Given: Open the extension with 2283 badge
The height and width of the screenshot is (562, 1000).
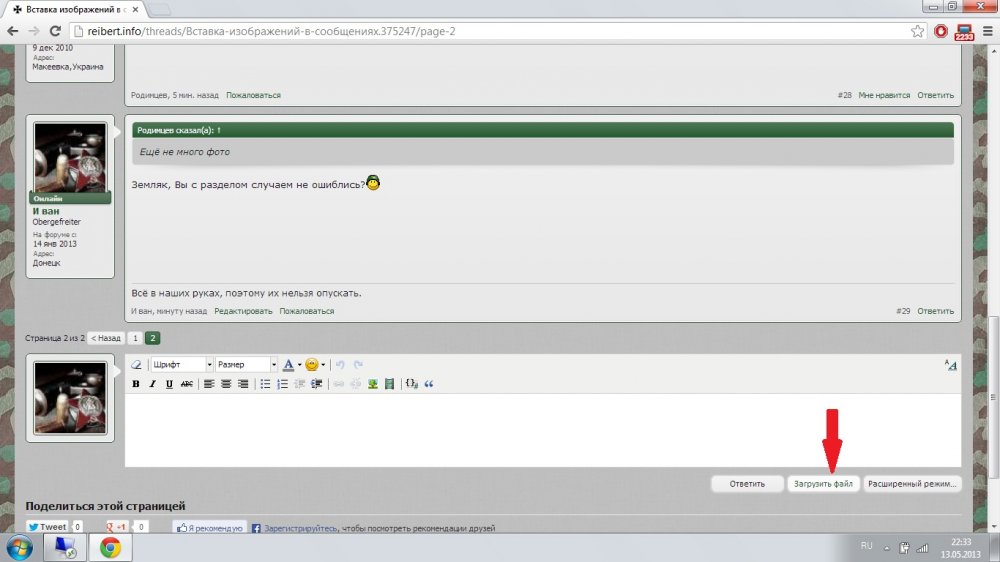Looking at the screenshot, I should (964, 32).
